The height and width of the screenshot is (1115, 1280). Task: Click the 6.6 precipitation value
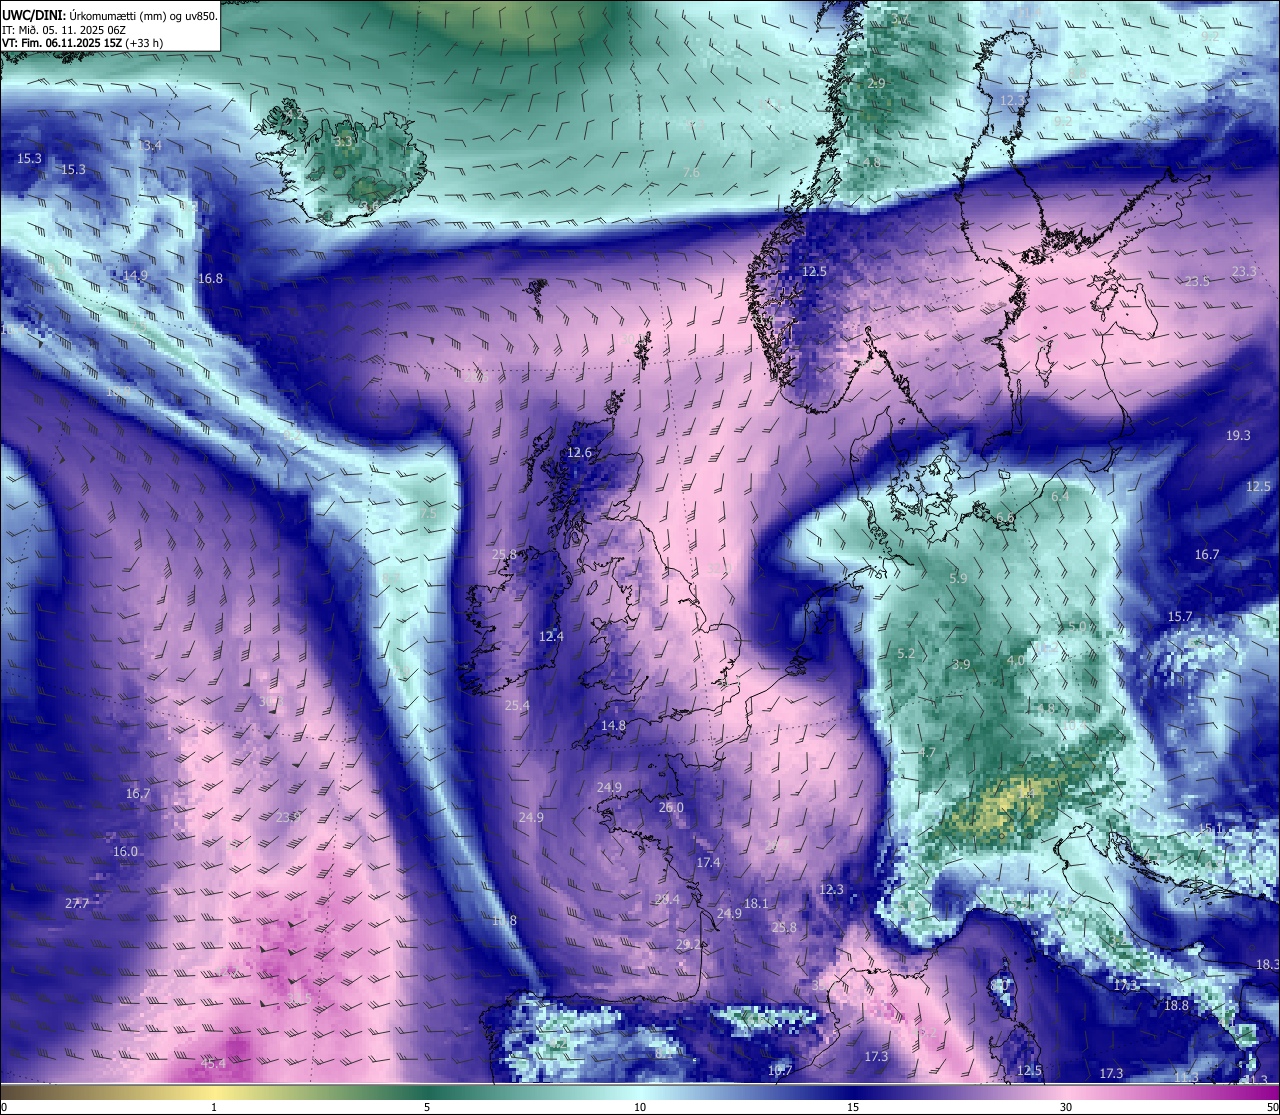coord(1005,518)
